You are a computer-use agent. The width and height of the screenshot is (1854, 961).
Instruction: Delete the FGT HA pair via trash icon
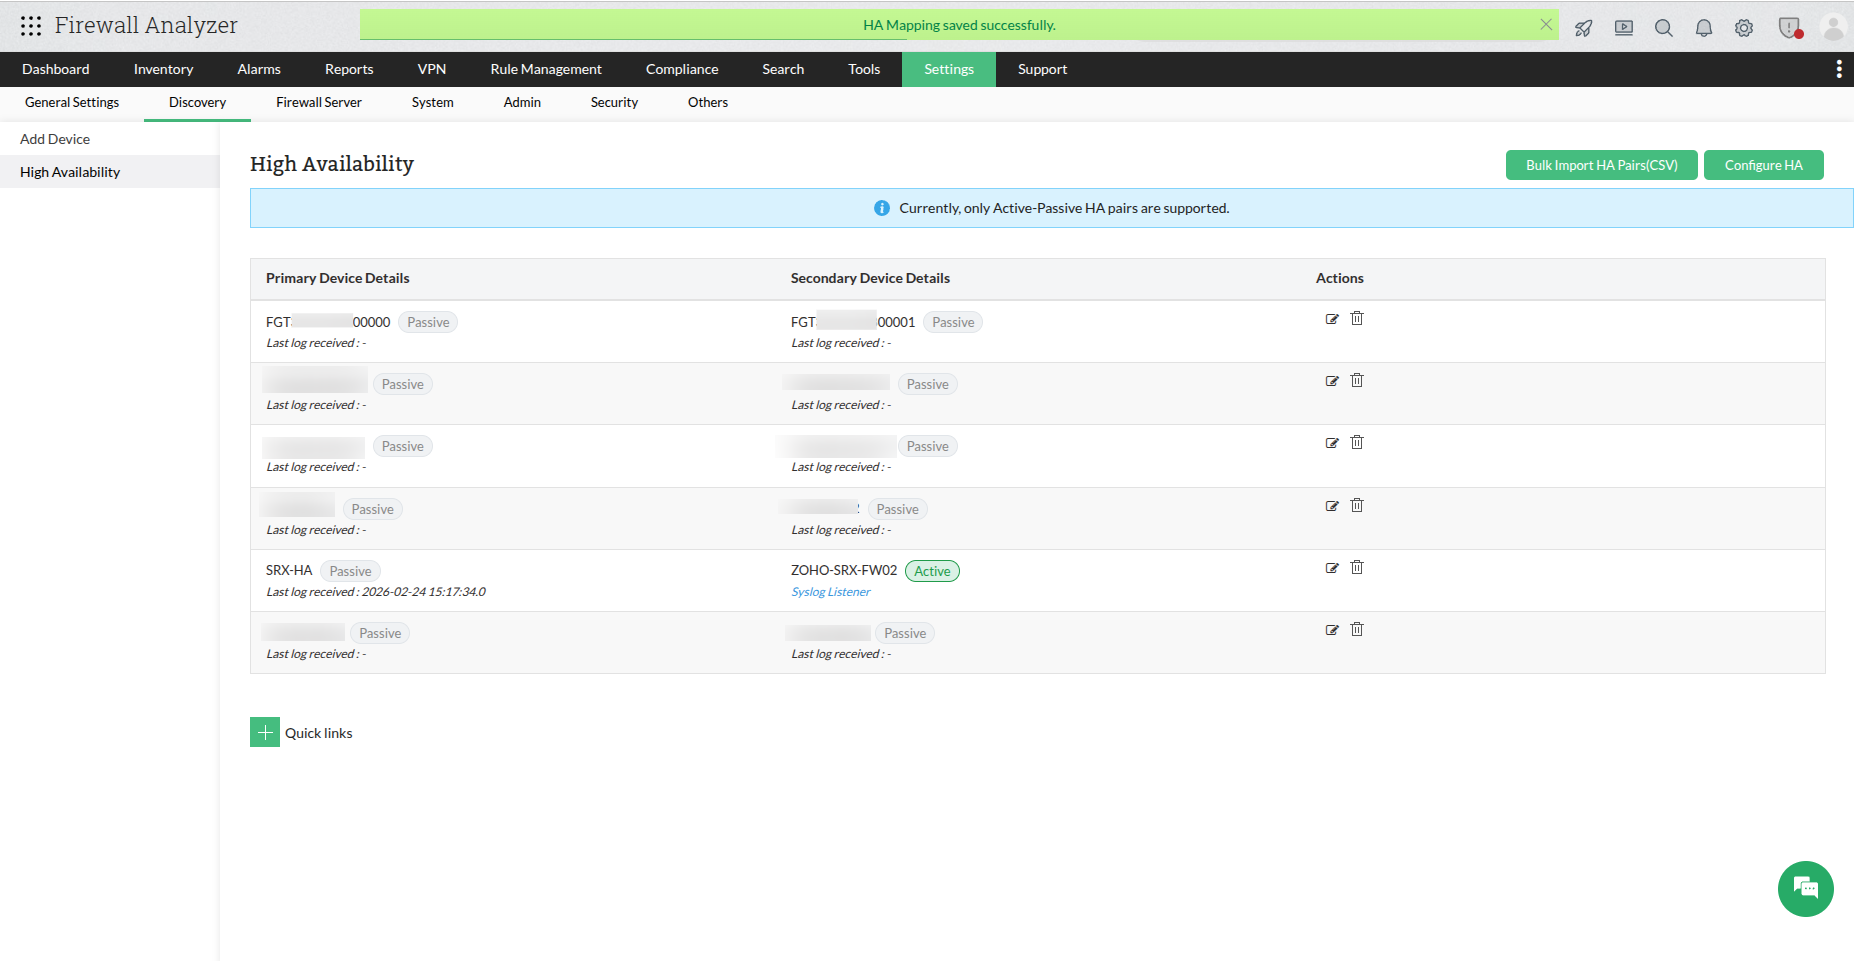pos(1357,317)
